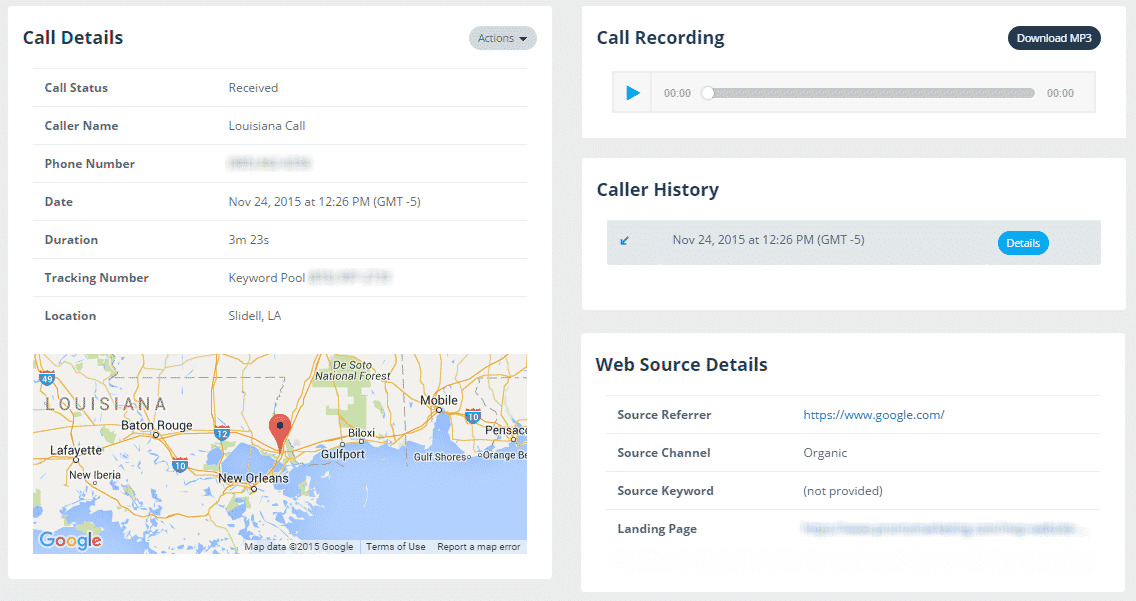Open the Actions dropdown menu

pyautogui.click(x=502, y=38)
